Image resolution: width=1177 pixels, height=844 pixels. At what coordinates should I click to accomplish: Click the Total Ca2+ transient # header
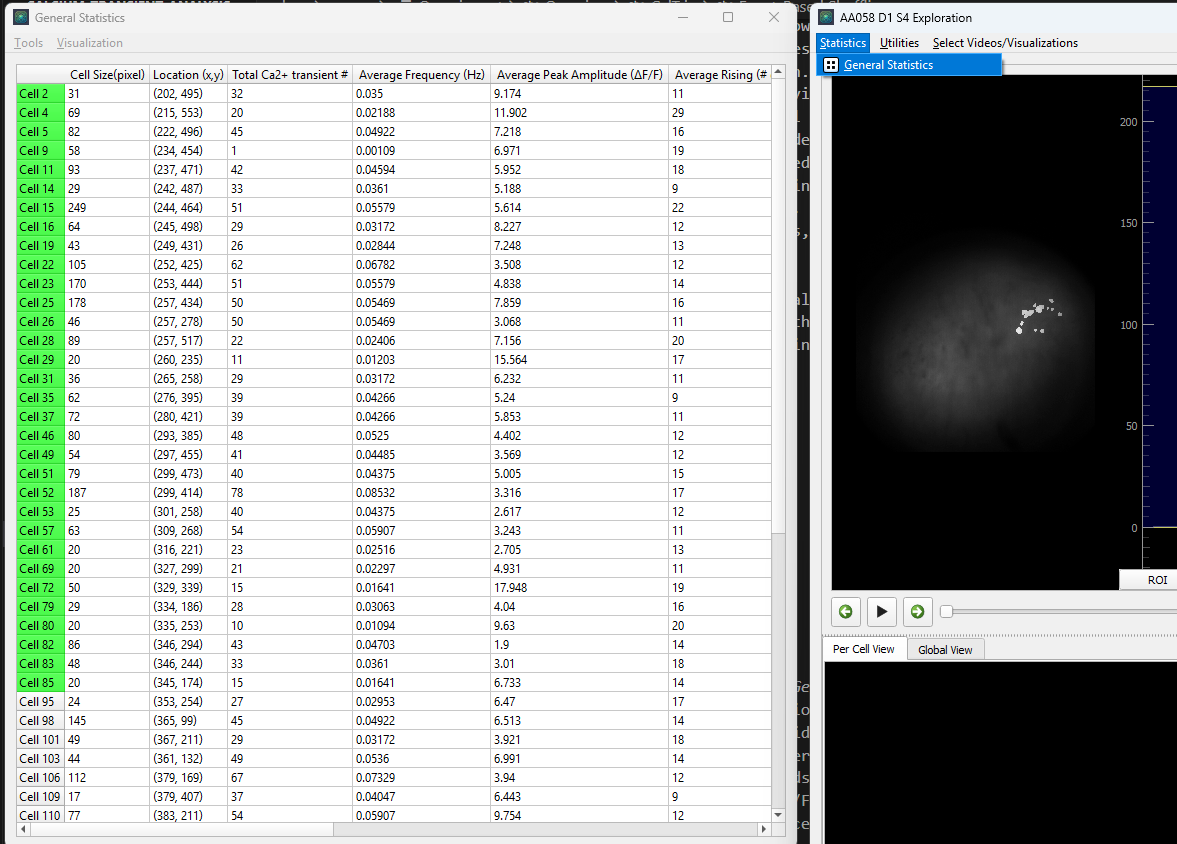click(290, 74)
